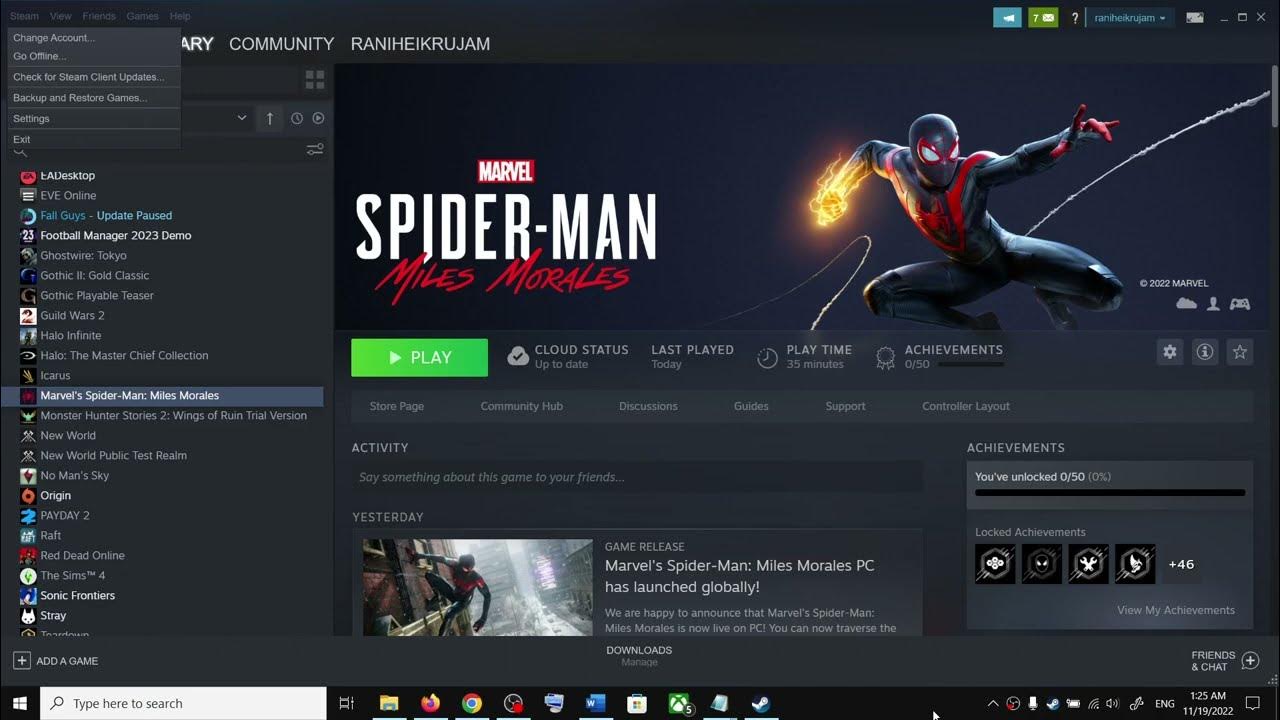Open the Friends menu

tap(99, 16)
